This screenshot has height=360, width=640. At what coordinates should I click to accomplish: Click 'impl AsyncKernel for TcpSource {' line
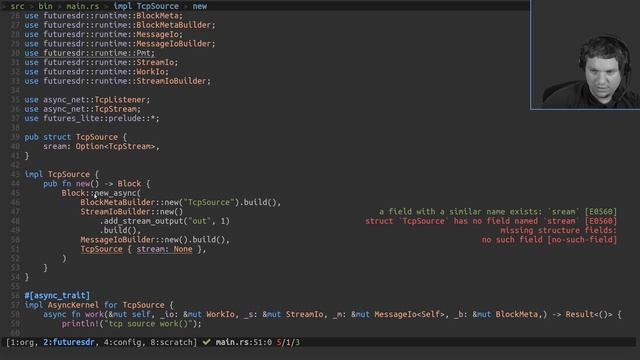point(99,305)
